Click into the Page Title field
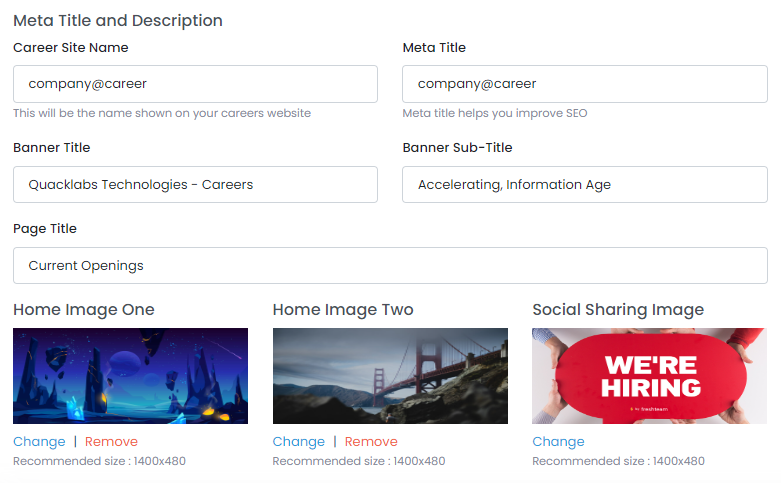Viewport: 781px width, 483px height. pyautogui.click(x=390, y=265)
